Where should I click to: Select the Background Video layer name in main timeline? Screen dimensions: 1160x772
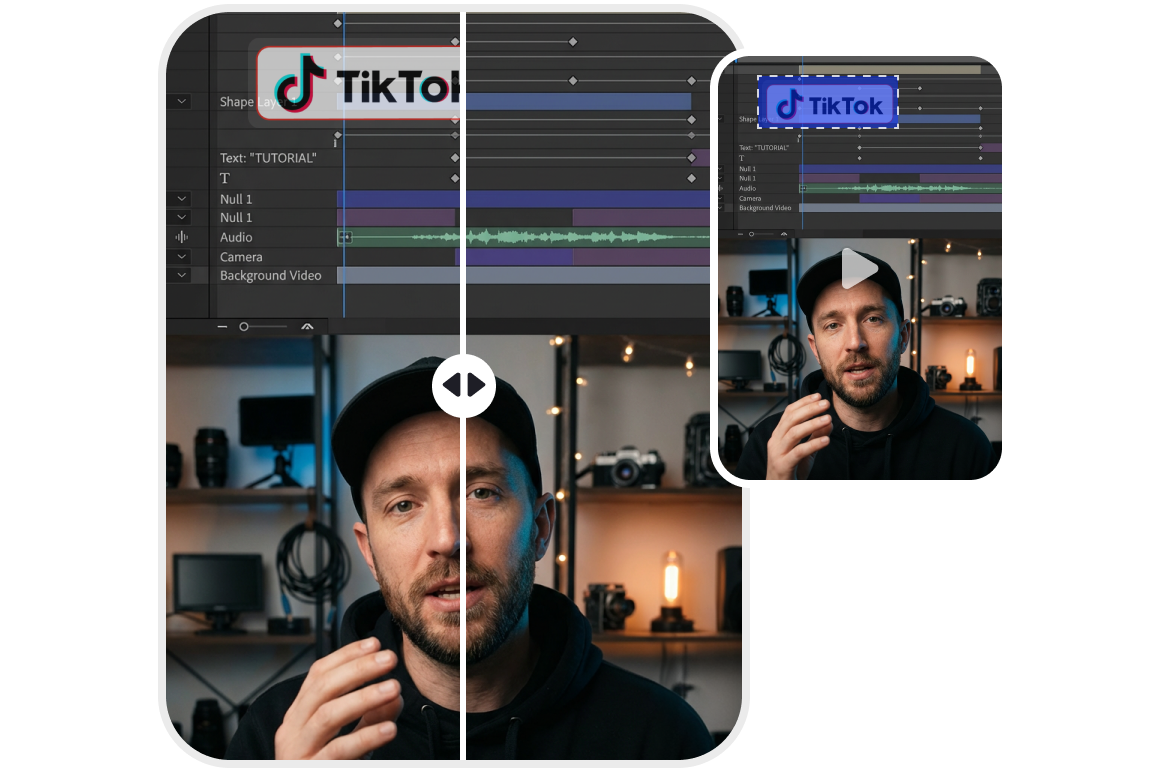click(x=271, y=275)
